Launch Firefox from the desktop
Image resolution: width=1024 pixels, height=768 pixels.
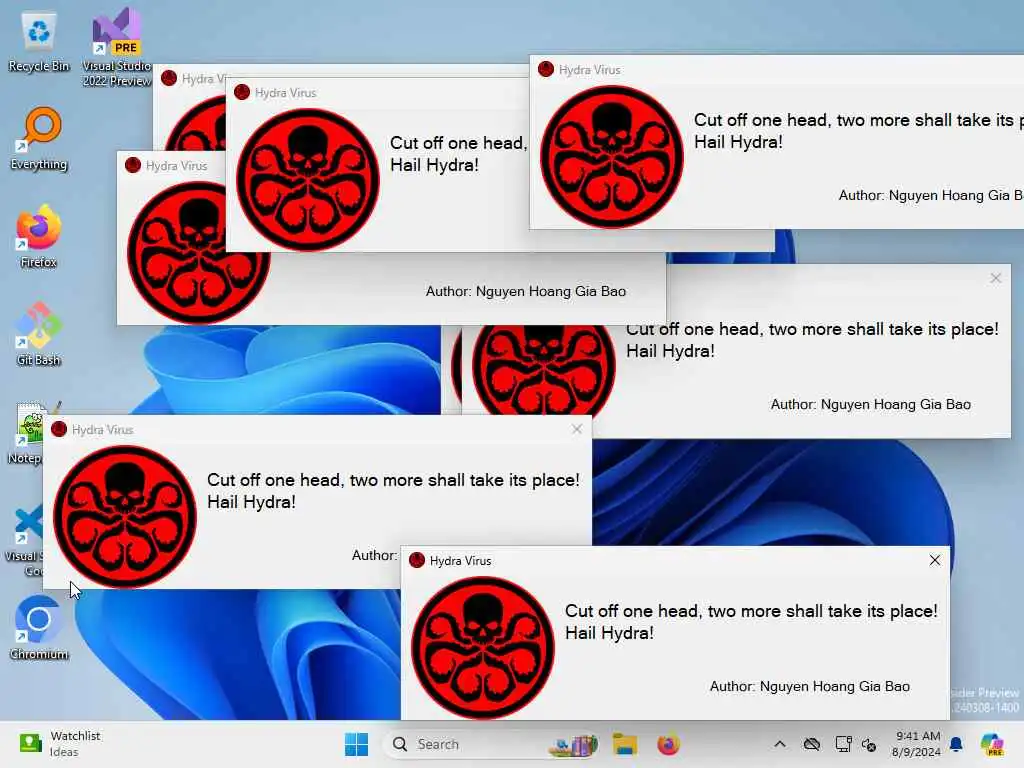pos(39,237)
